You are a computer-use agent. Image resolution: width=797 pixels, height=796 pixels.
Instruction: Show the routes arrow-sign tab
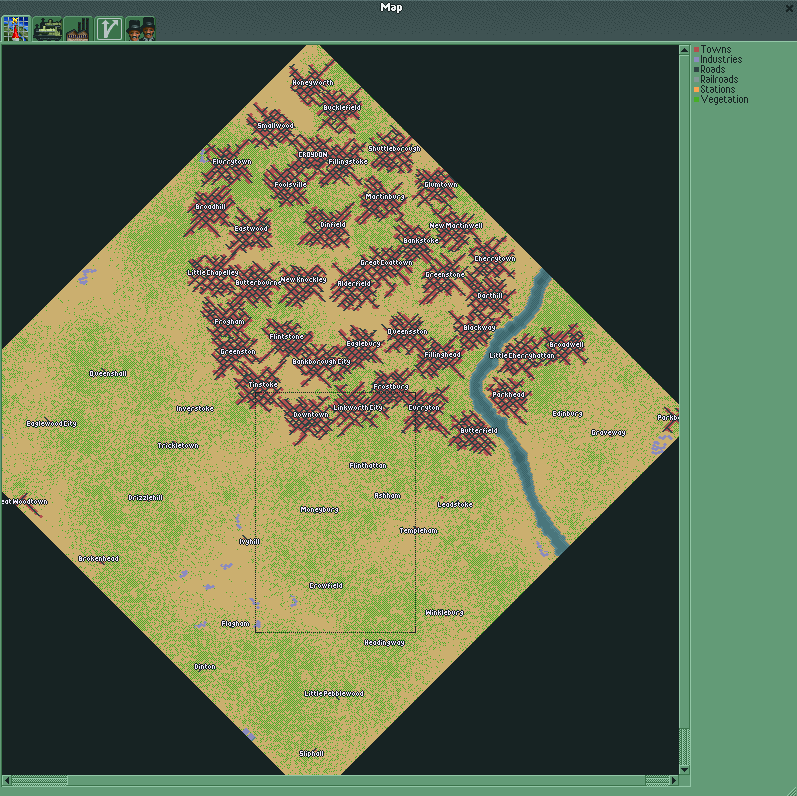(109, 28)
